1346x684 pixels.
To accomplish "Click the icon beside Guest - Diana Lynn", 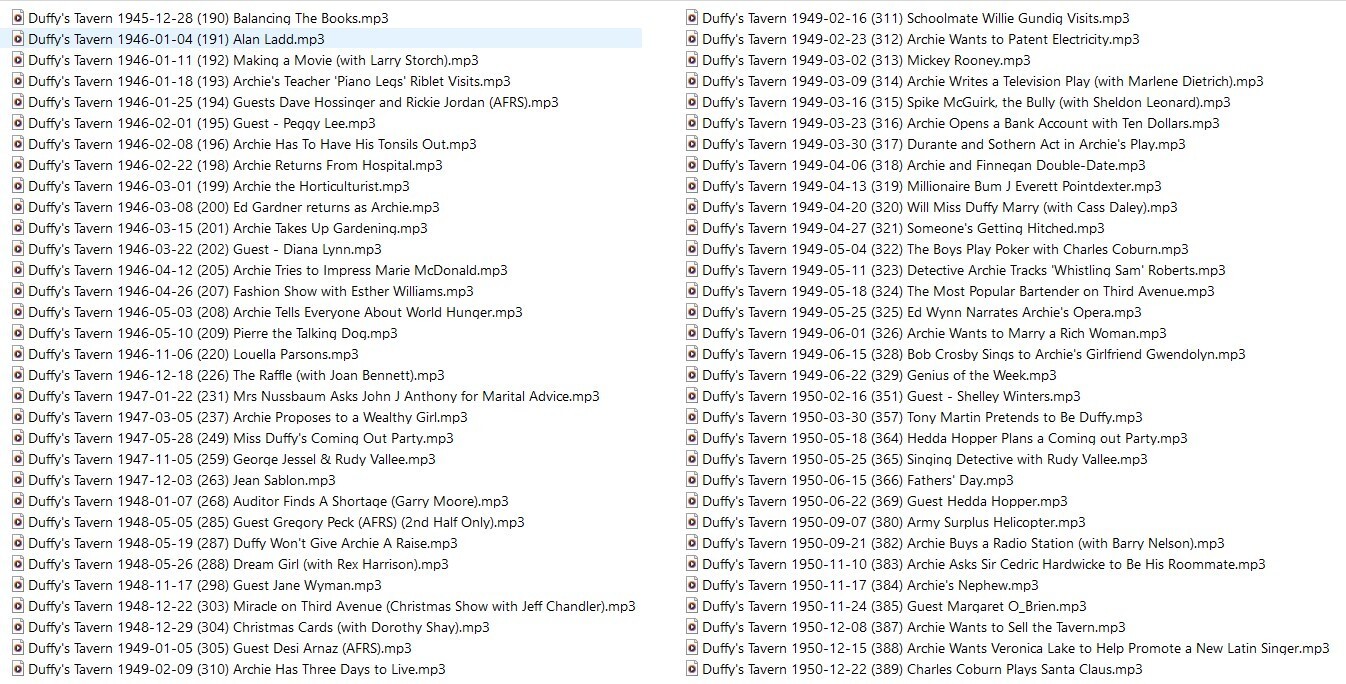I will (18, 249).
